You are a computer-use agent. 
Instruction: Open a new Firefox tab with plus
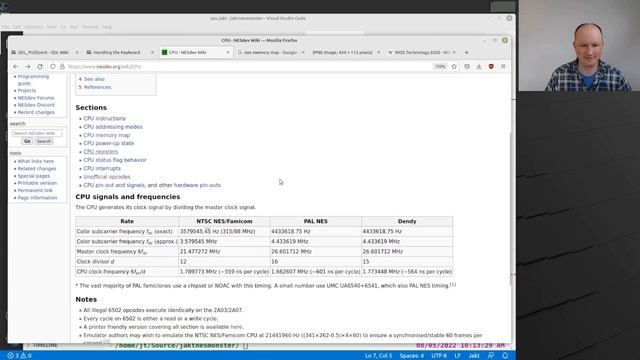pyautogui.click(x=467, y=52)
